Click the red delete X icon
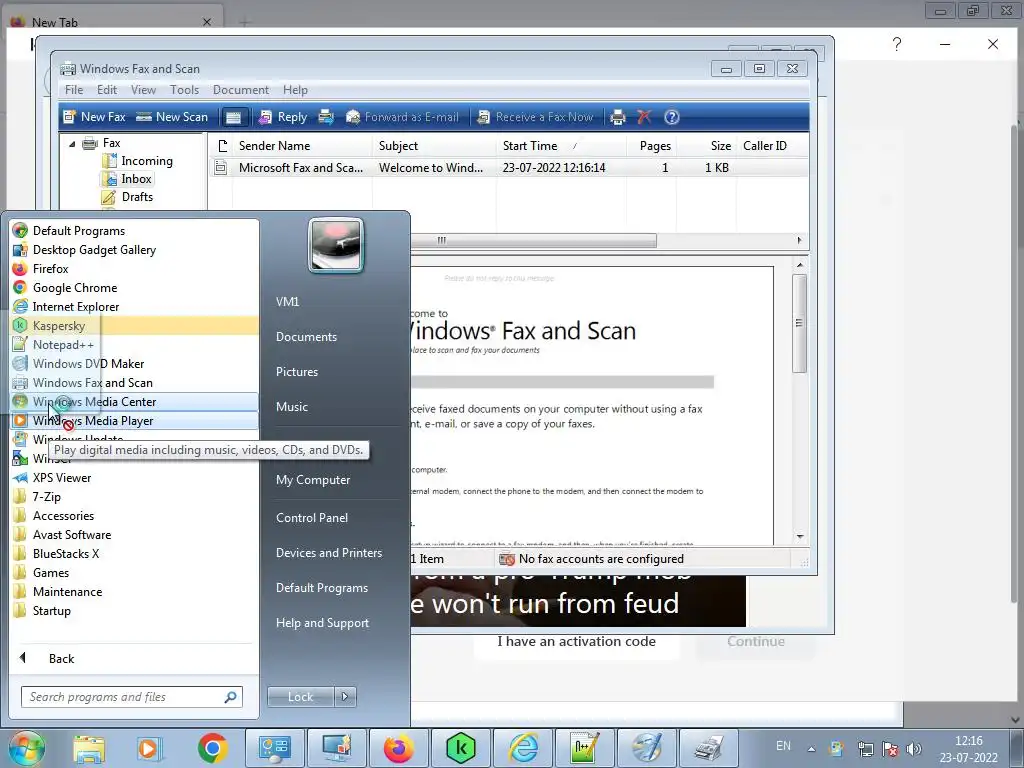Screen dimensions: 1024x768 644,117
